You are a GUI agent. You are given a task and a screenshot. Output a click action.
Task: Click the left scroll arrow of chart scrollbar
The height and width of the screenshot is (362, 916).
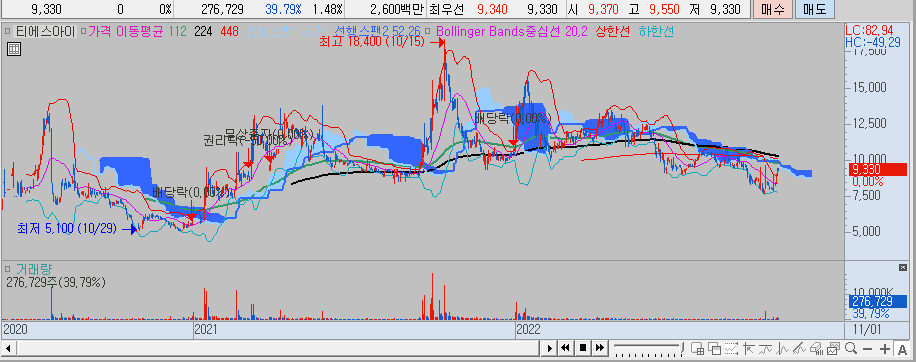tap(9, 349)
